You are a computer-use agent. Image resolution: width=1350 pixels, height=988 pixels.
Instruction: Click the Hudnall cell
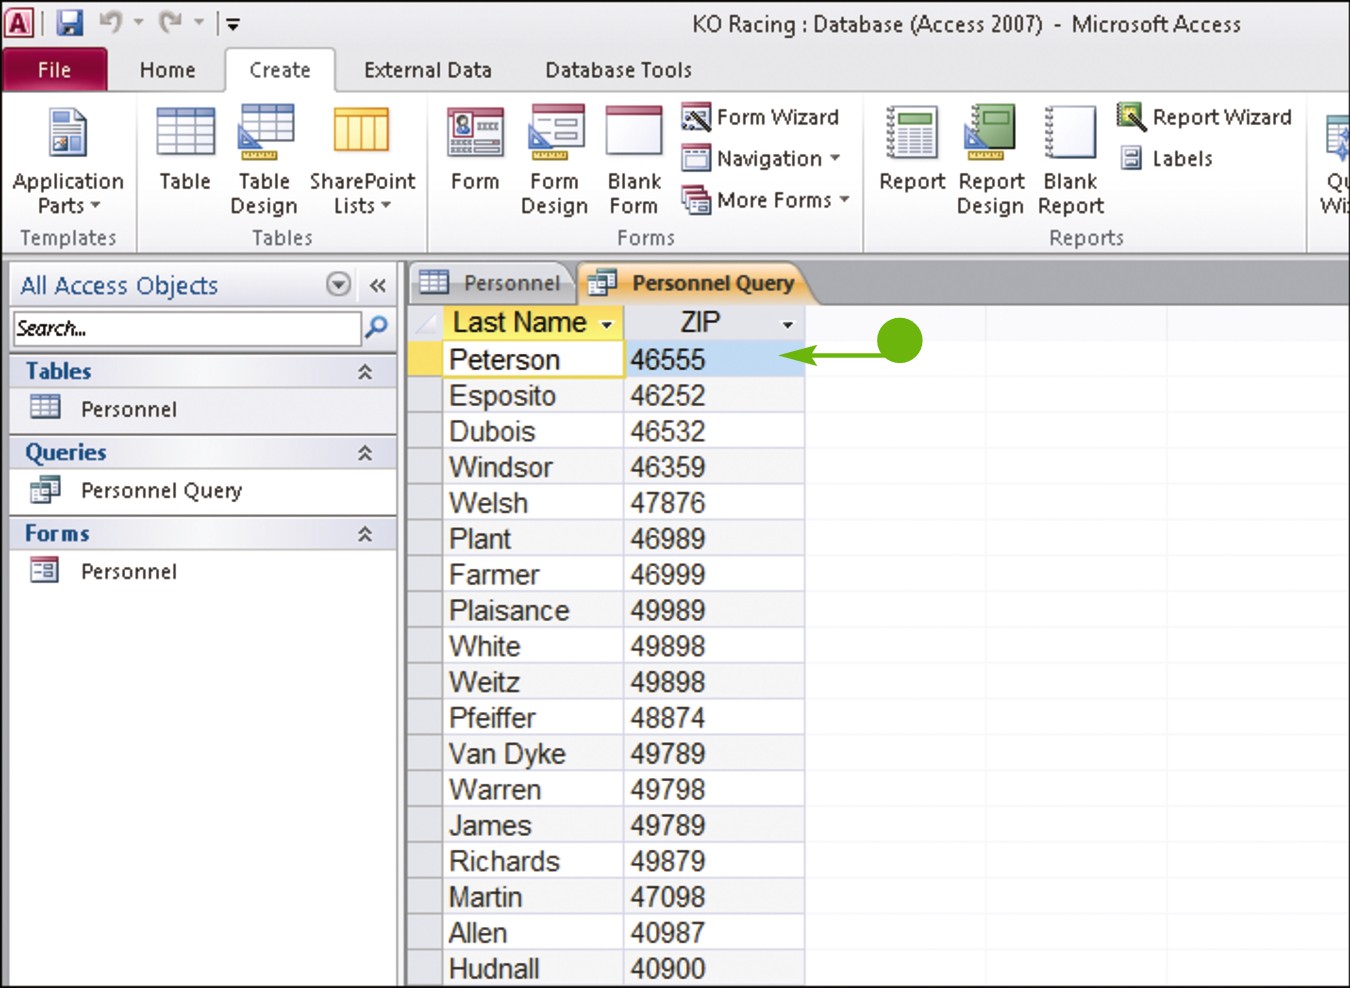click(x=533, y=969)
